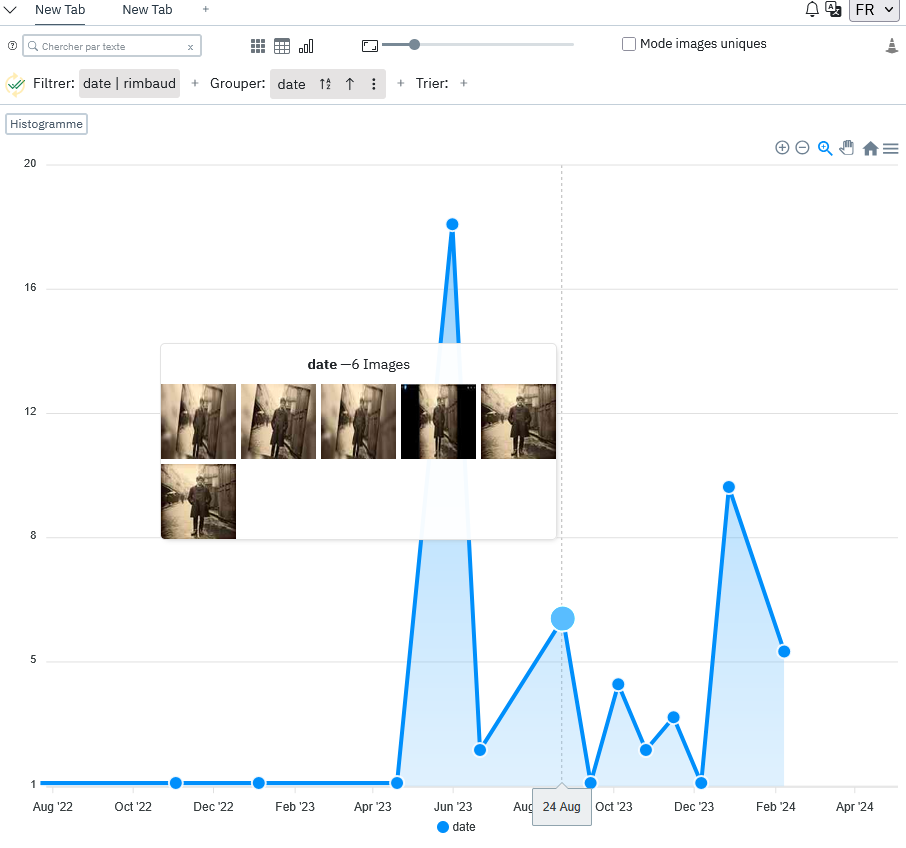Activate the selection zoom magnifier tool
The image size is (906, 848).
(825, 148)
